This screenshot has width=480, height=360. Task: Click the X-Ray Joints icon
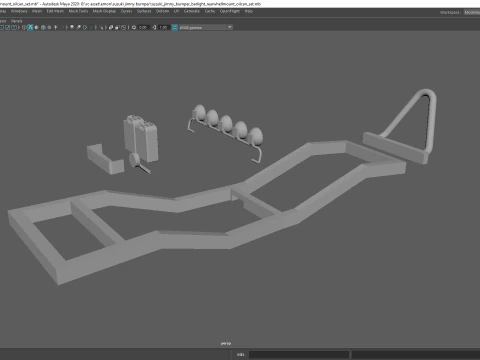(123, 27)
